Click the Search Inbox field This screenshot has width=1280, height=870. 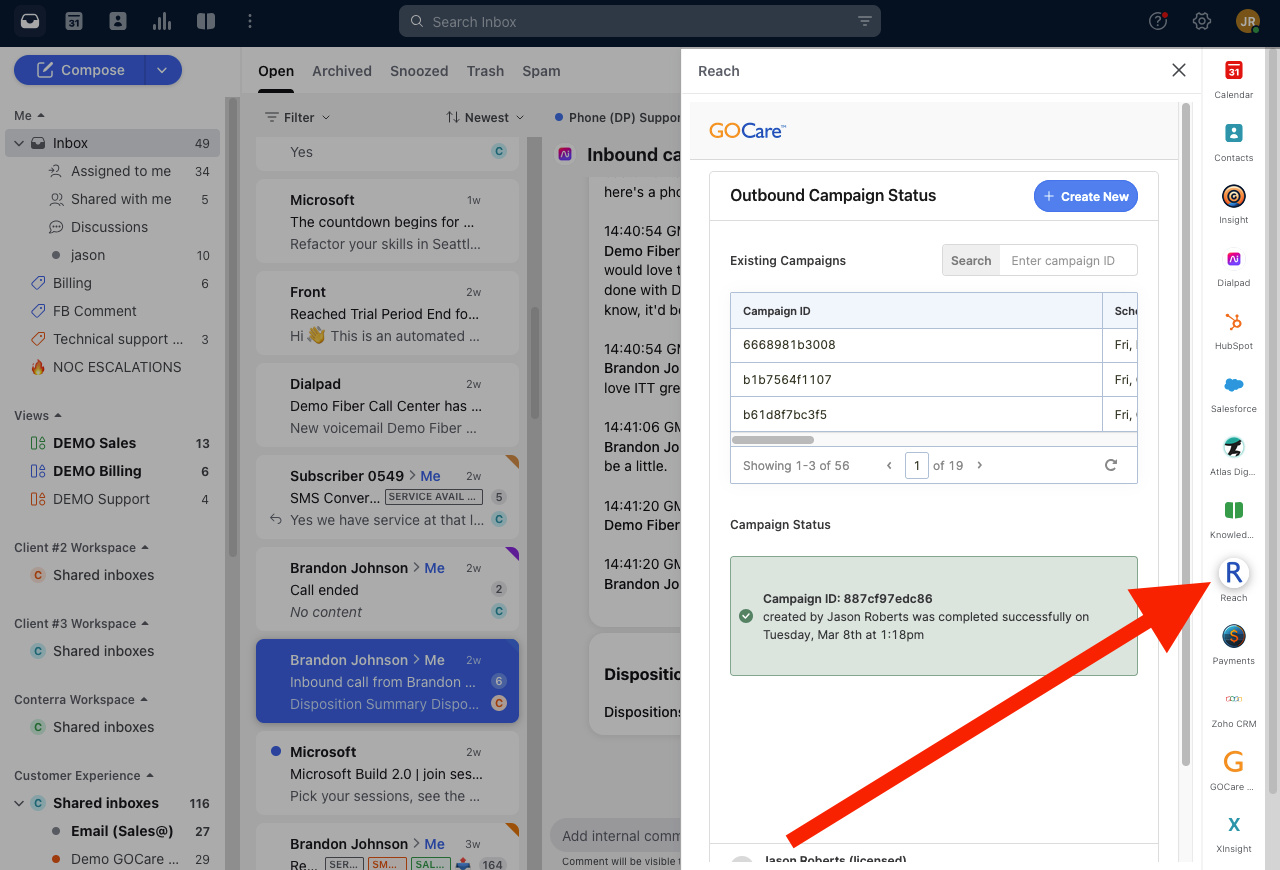click(640, 21)
